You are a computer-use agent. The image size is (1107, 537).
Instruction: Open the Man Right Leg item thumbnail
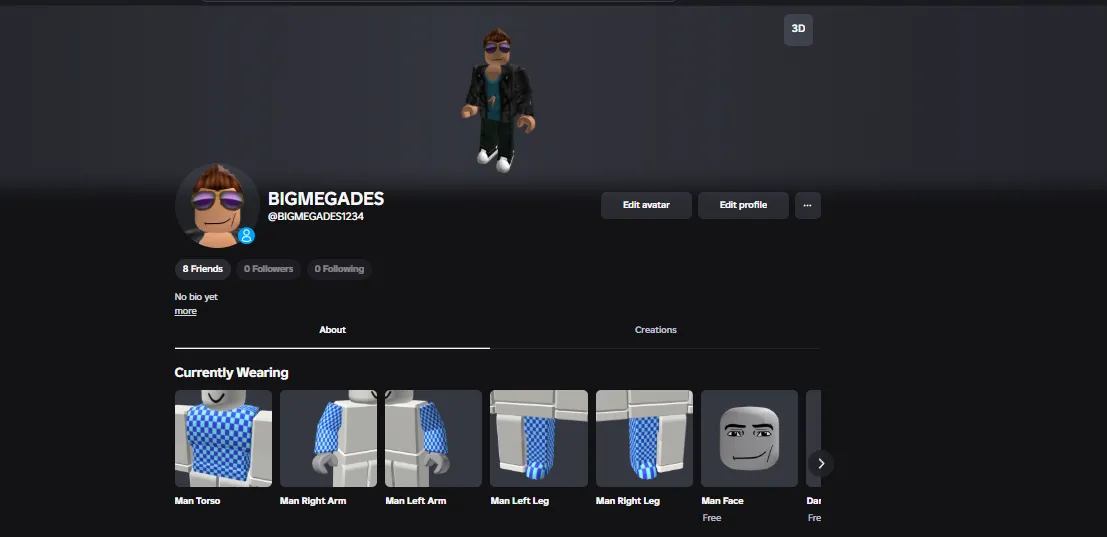coord(644,438)
